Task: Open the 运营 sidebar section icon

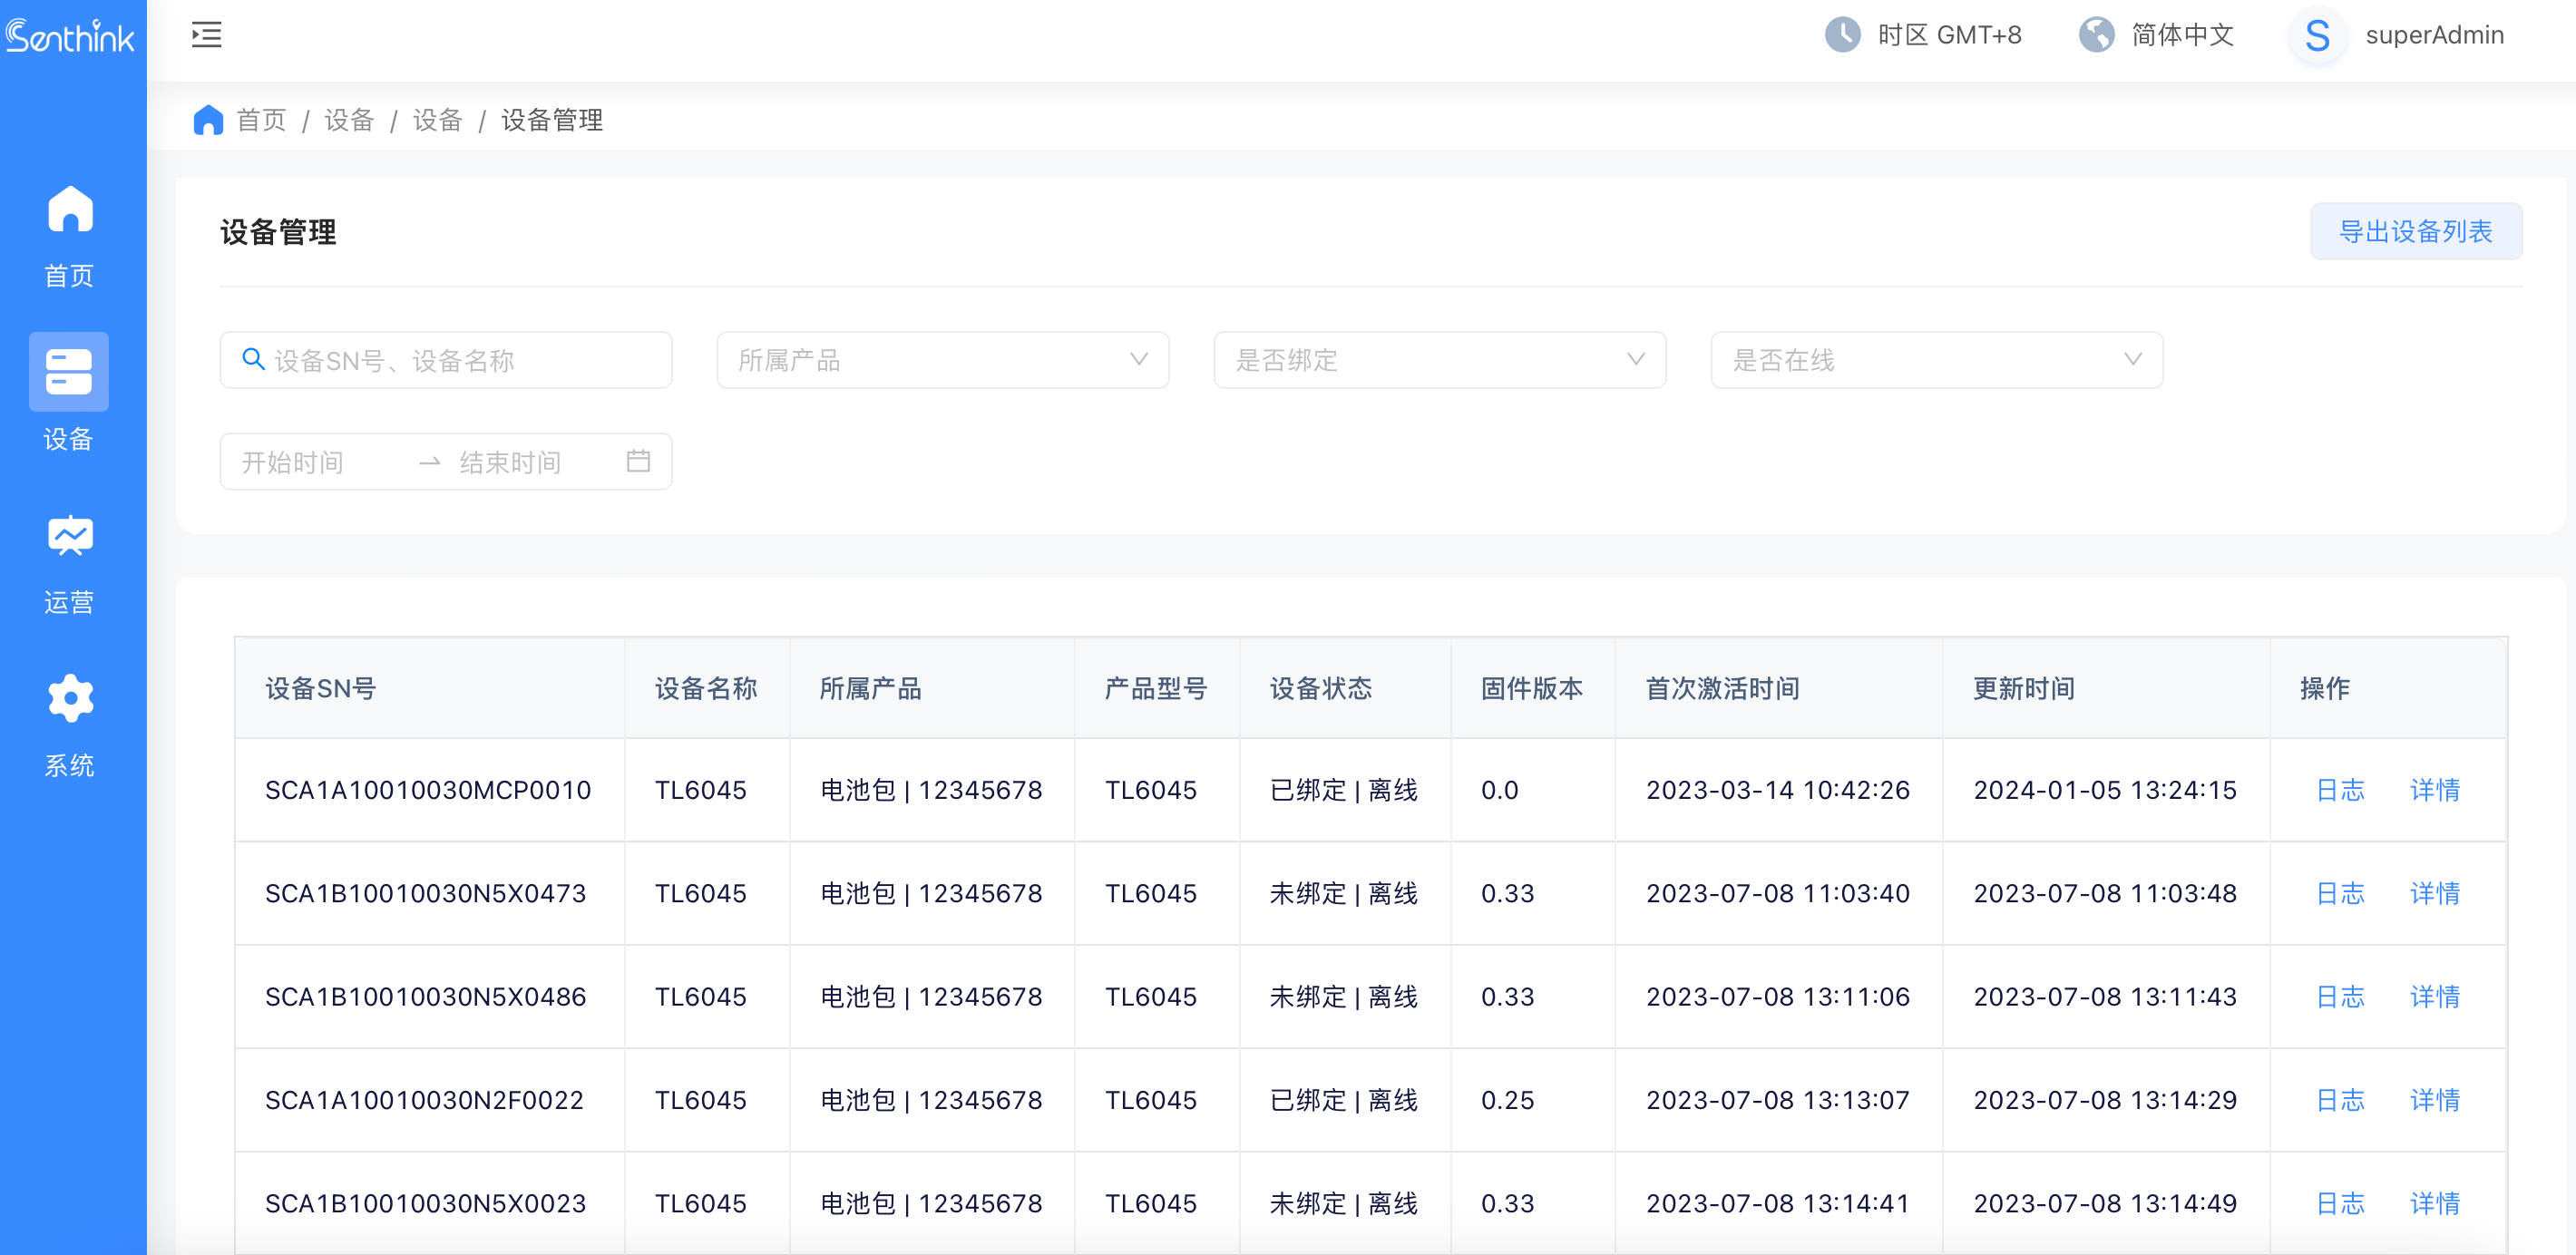Action: [69, 537]
